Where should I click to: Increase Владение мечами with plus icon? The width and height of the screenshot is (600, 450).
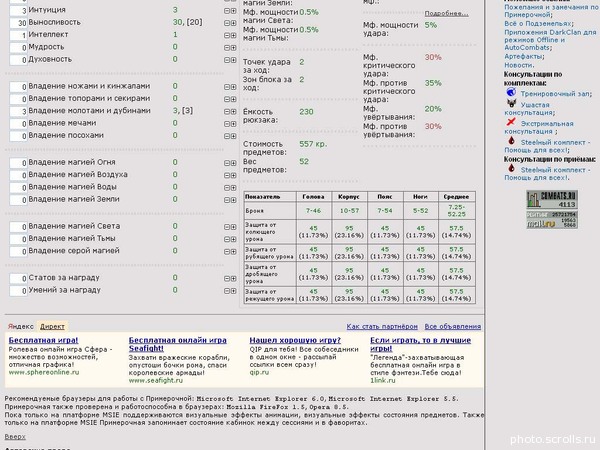233,124
